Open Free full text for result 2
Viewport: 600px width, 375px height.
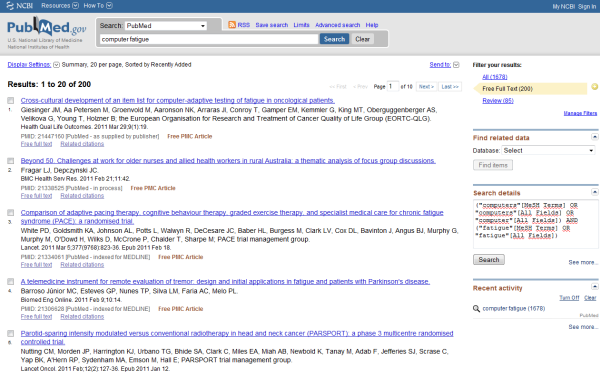click(36, 196)
